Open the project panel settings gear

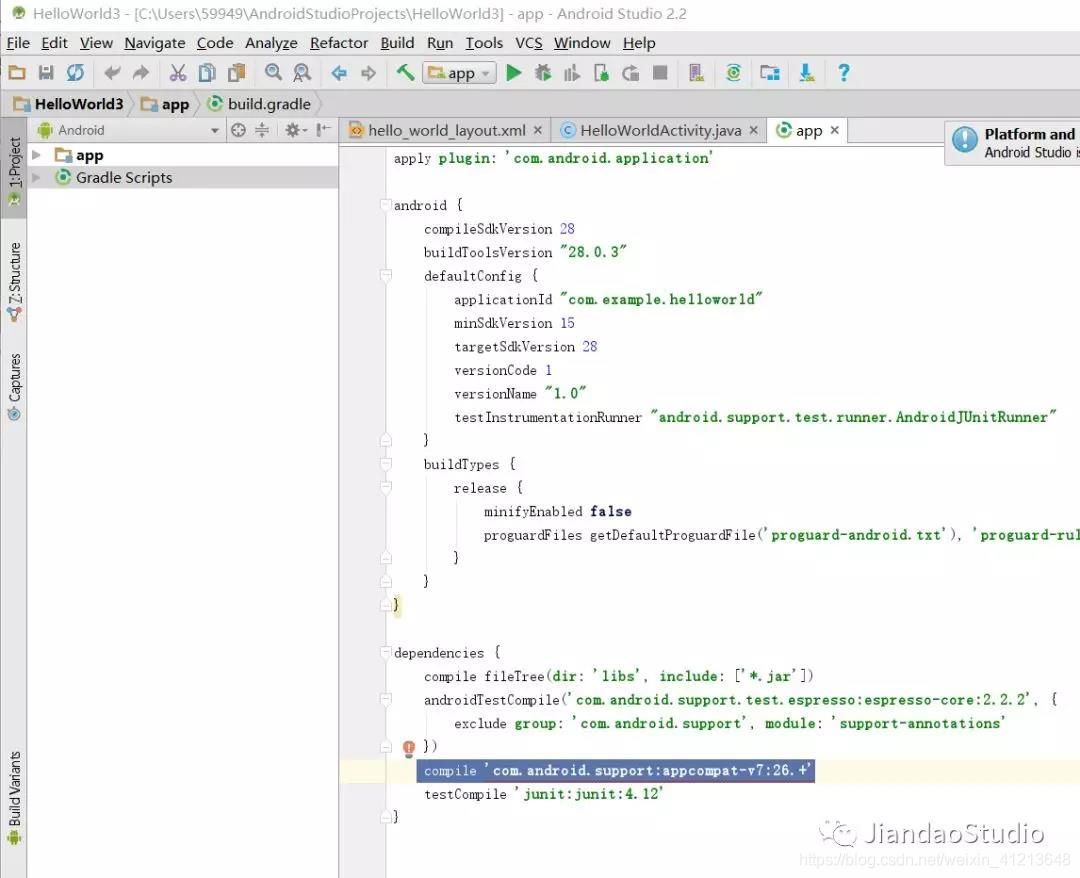[294, 129]
